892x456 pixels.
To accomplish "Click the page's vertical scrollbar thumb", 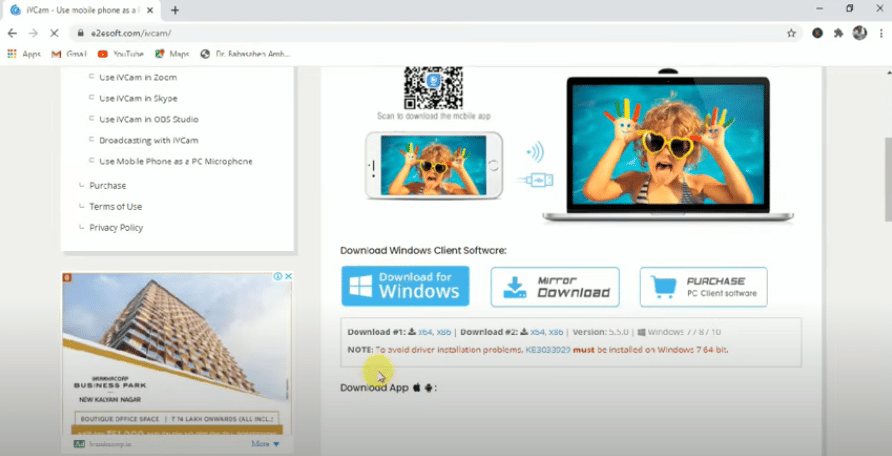I will point(888,179).
